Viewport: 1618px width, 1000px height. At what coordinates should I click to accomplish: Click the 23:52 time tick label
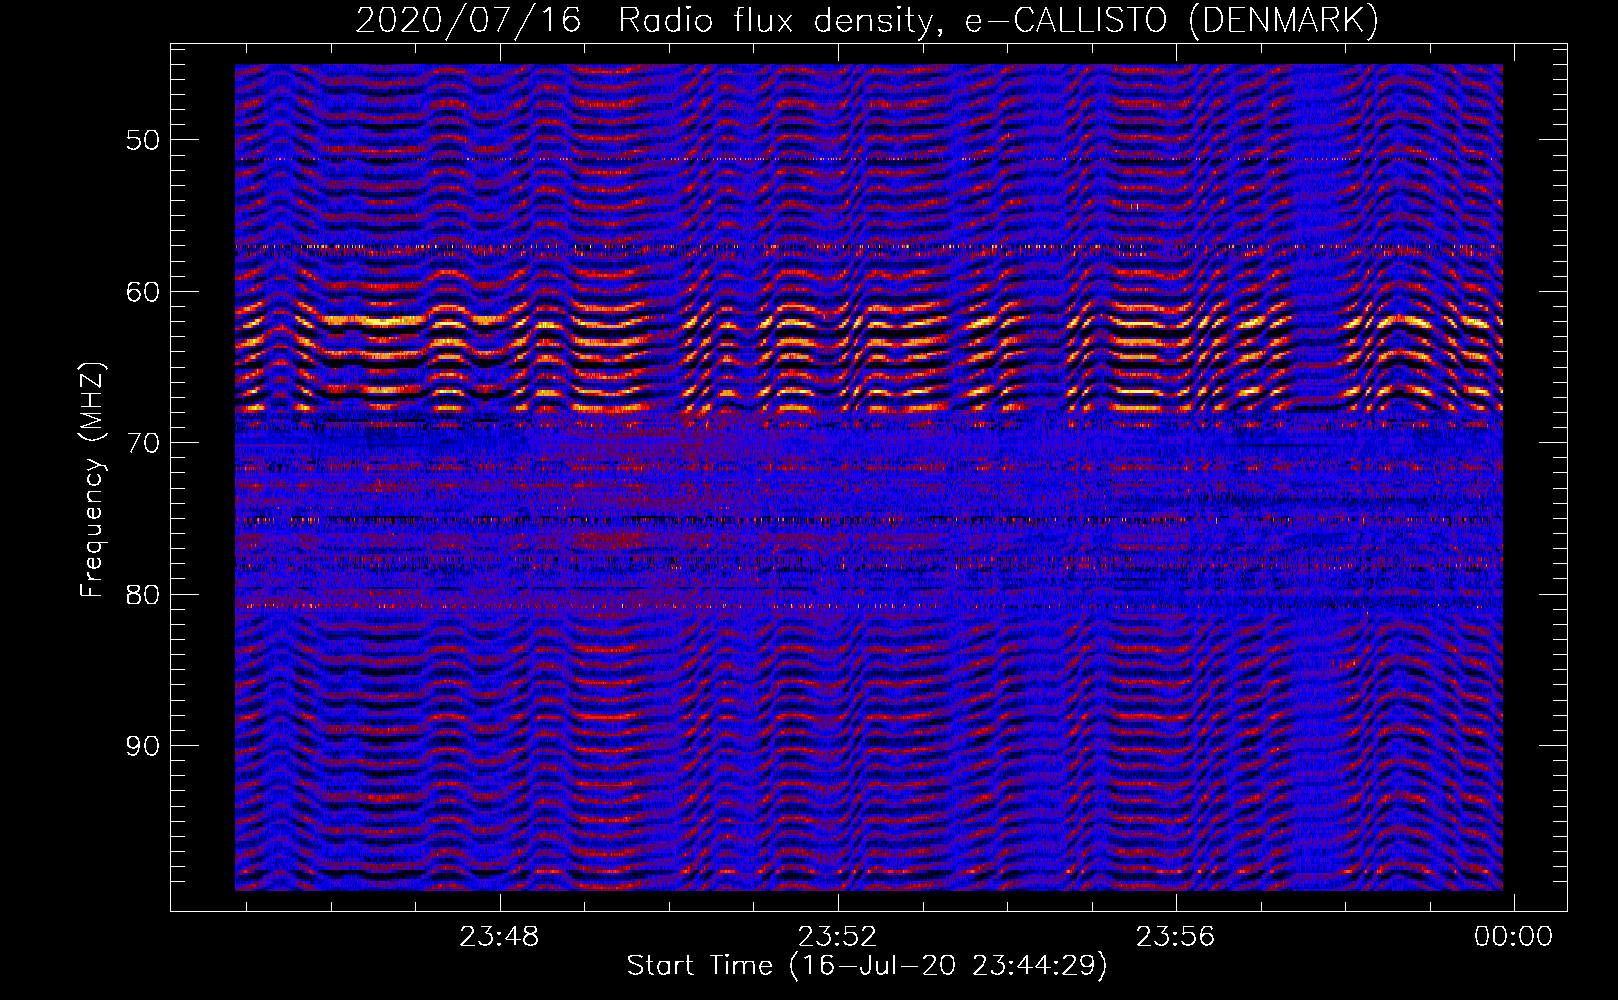(837, 937)
